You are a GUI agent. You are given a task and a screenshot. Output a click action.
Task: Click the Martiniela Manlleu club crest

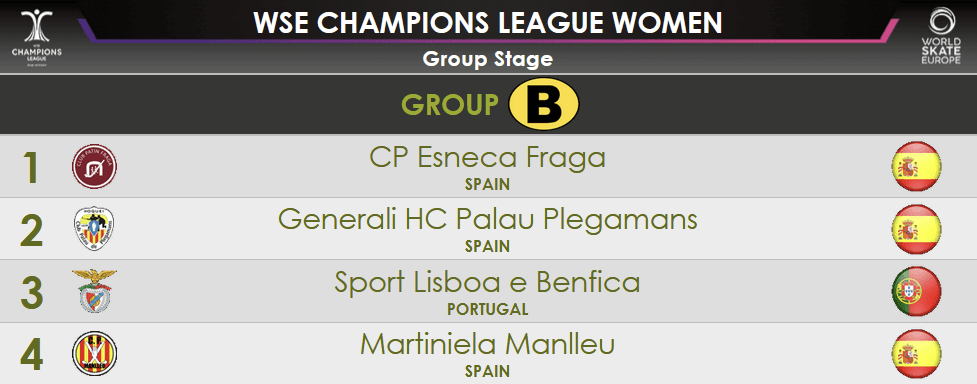(x=95, y=353)
